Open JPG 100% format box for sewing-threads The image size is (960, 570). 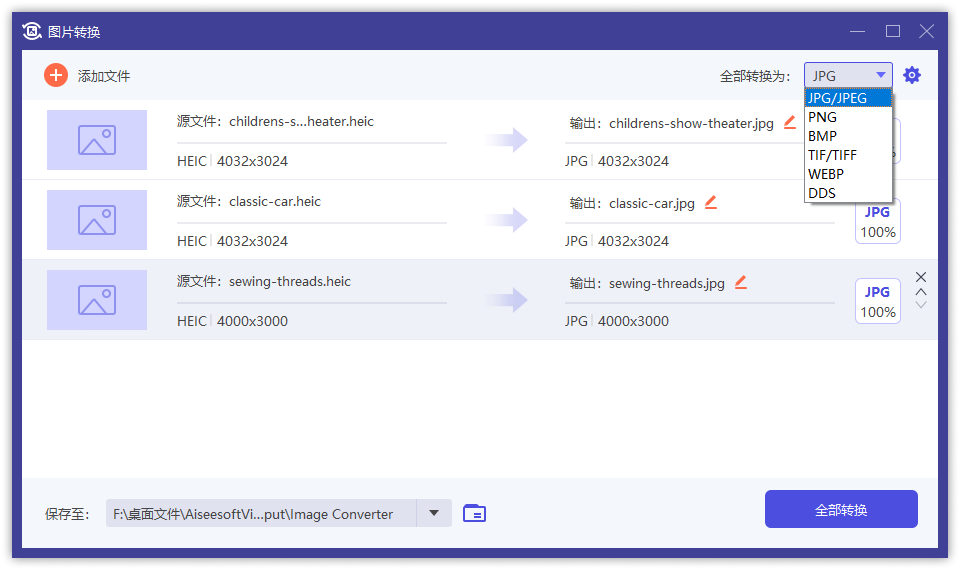click(x=877, y=301)
